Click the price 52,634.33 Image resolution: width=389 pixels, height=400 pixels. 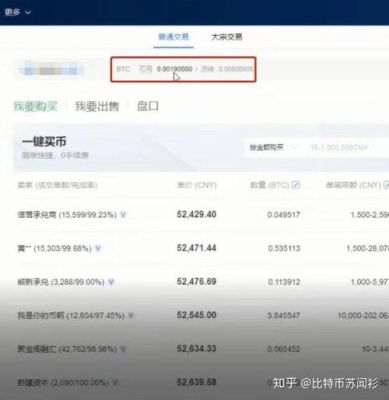tap(196, 349)
